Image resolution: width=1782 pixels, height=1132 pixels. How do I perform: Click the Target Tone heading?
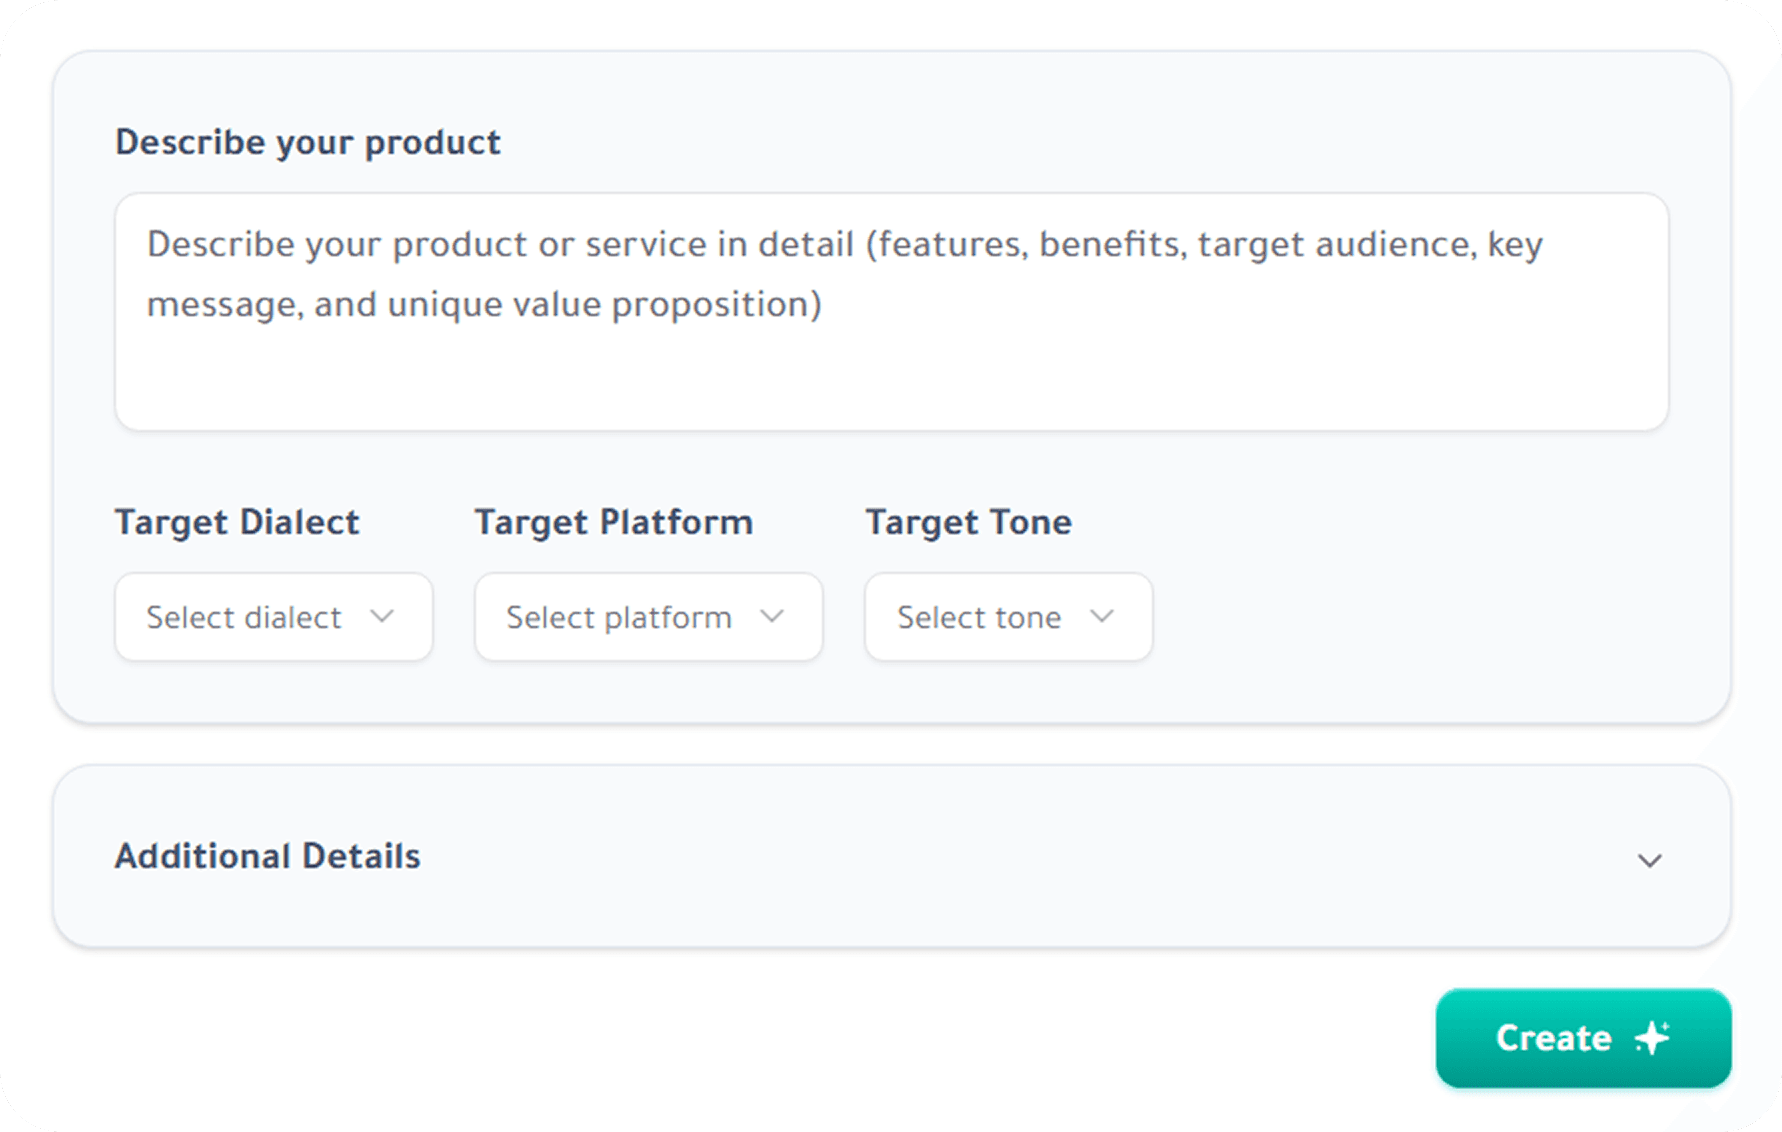(968, 521)
